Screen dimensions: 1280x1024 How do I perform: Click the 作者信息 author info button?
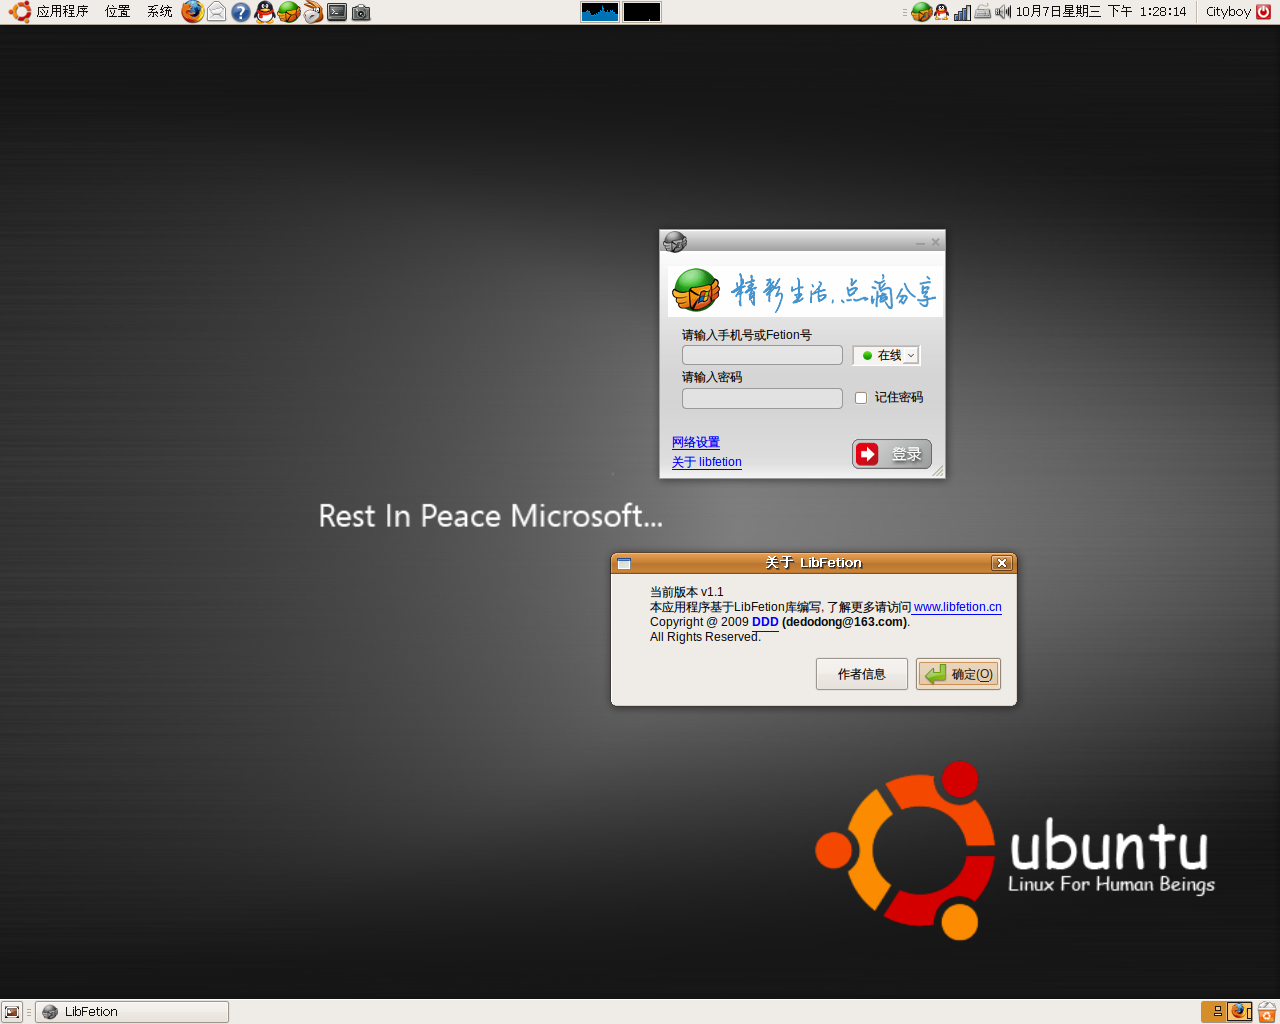(862, 674)
